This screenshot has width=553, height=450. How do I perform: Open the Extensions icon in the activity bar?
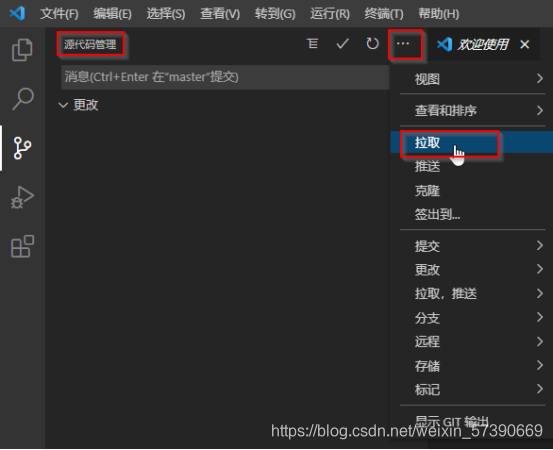point(23,246)
